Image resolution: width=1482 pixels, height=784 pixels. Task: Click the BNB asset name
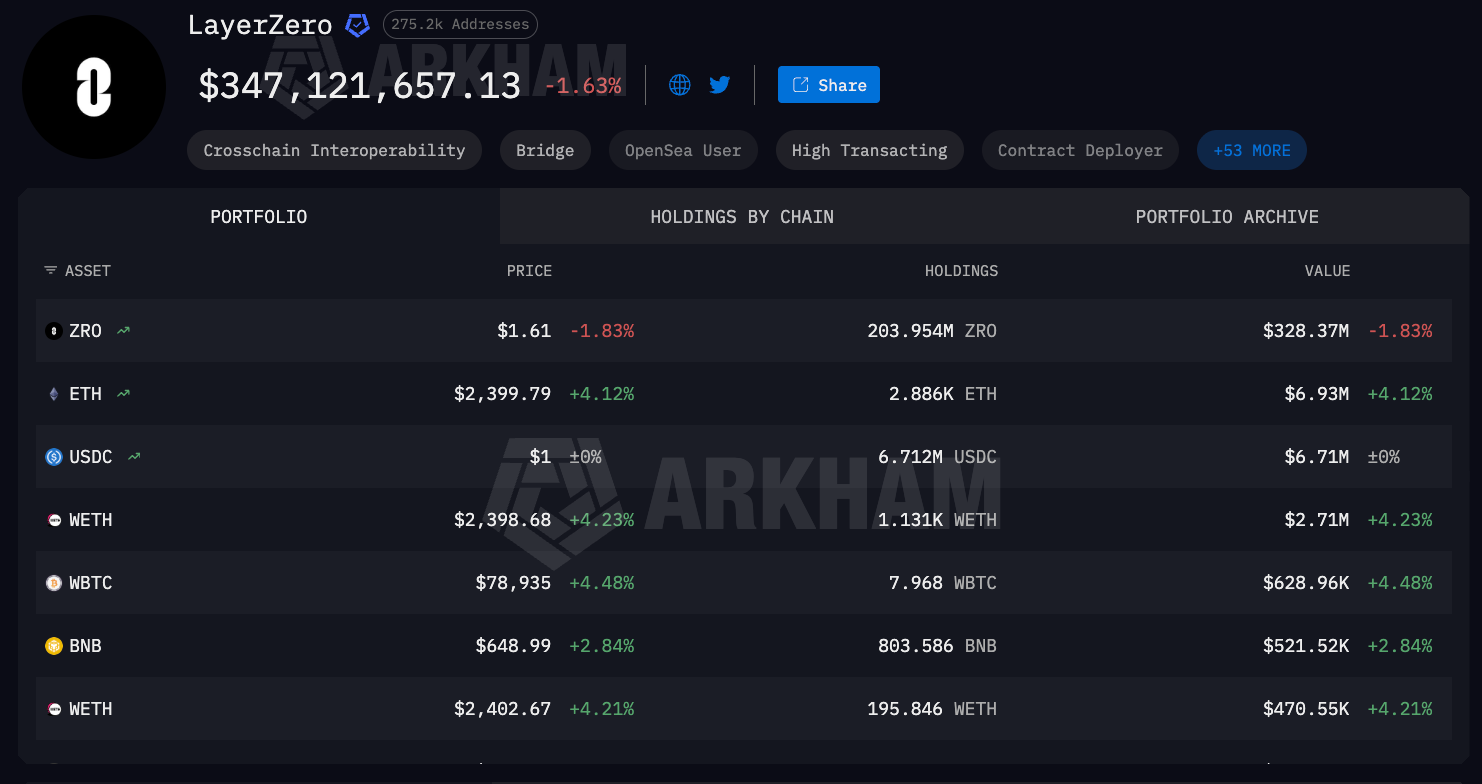85,646
